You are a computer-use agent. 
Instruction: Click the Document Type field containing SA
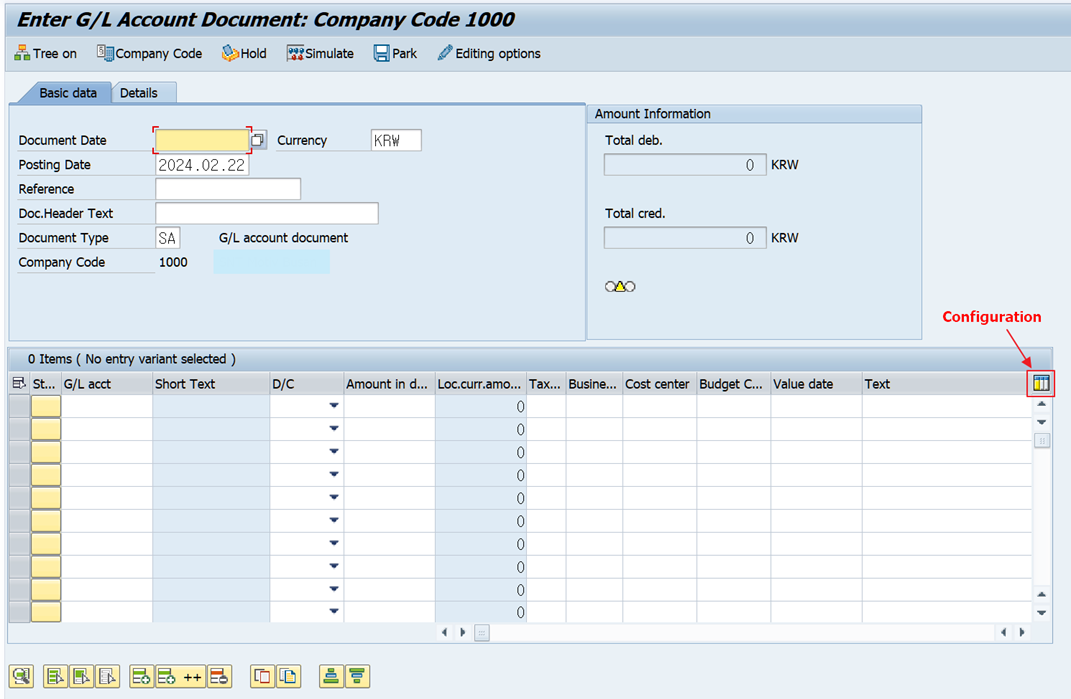click(x=167, y=238)
